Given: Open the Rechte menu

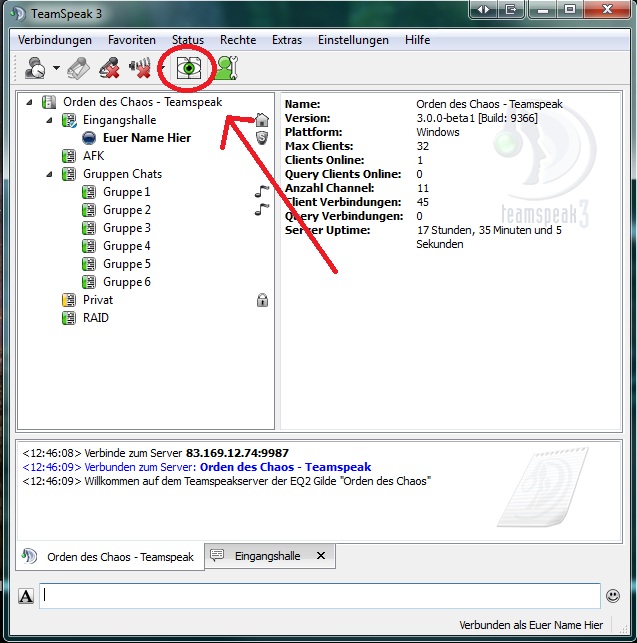Looking at the screenshot, I should [x=238, y=40].
